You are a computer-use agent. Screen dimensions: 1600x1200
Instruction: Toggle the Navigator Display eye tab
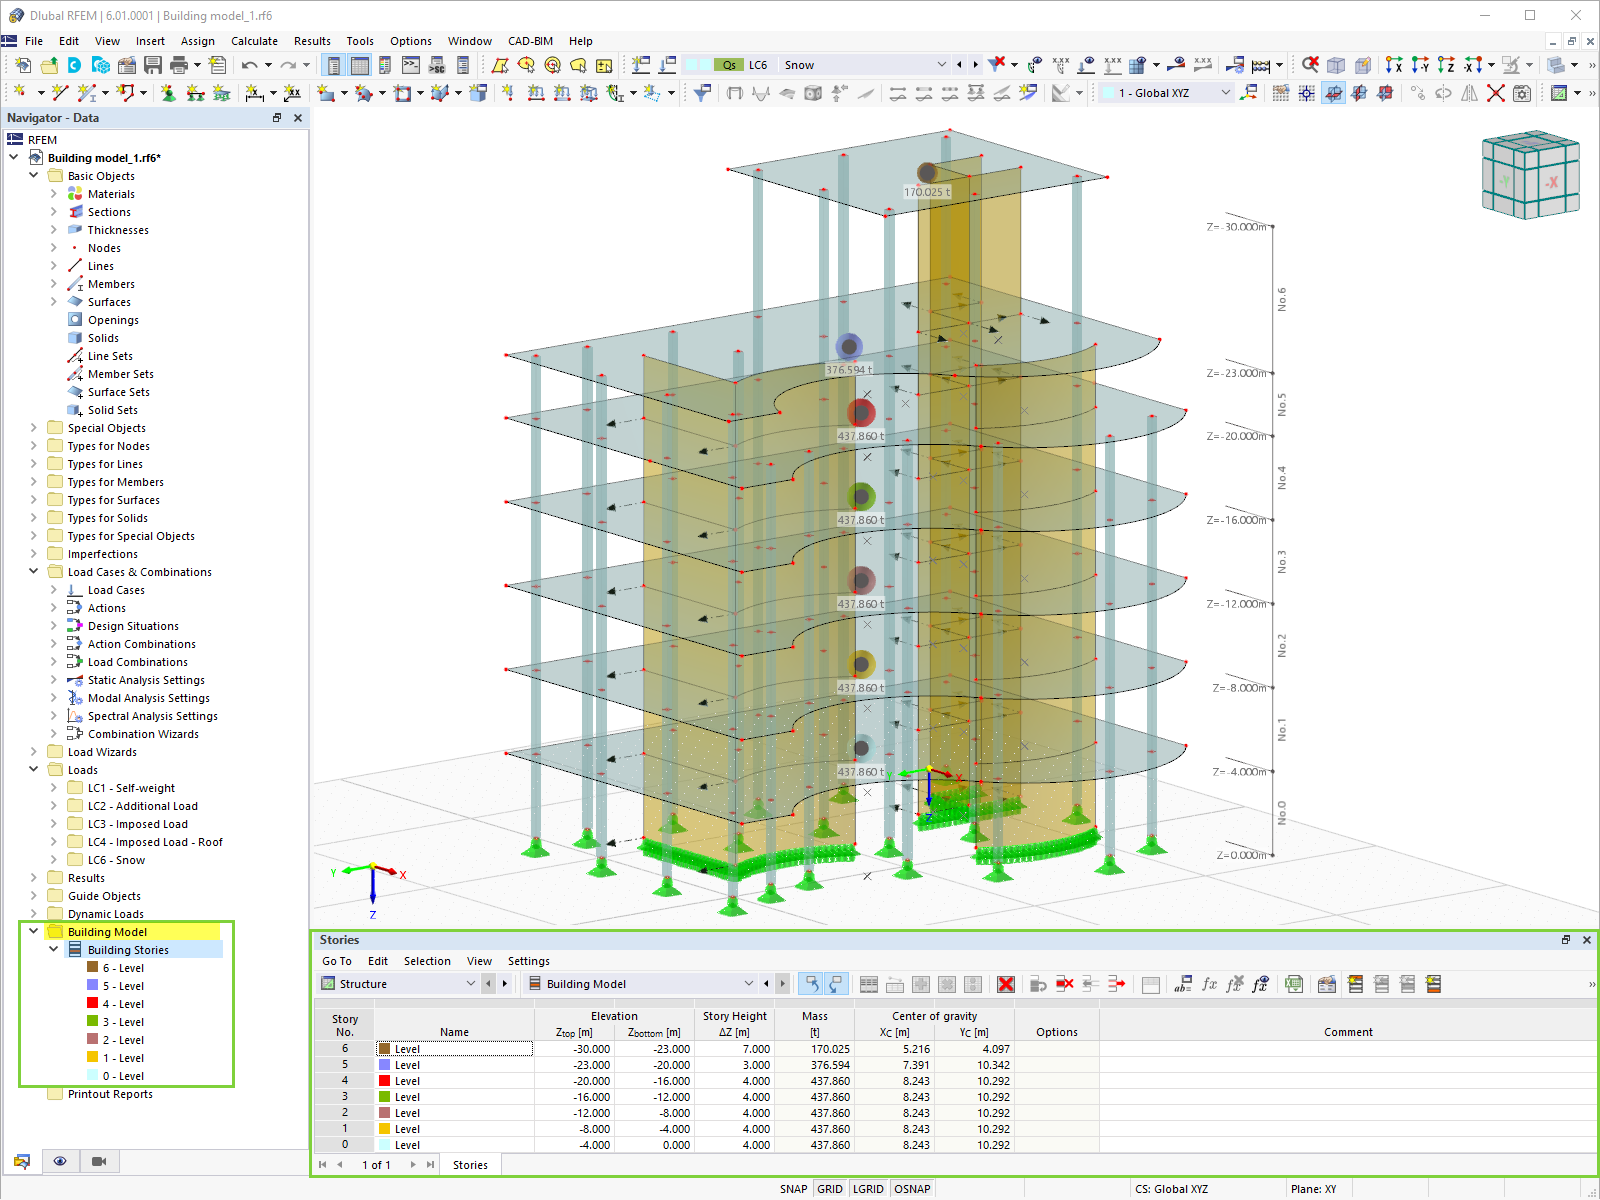(x=60, y=1161)
